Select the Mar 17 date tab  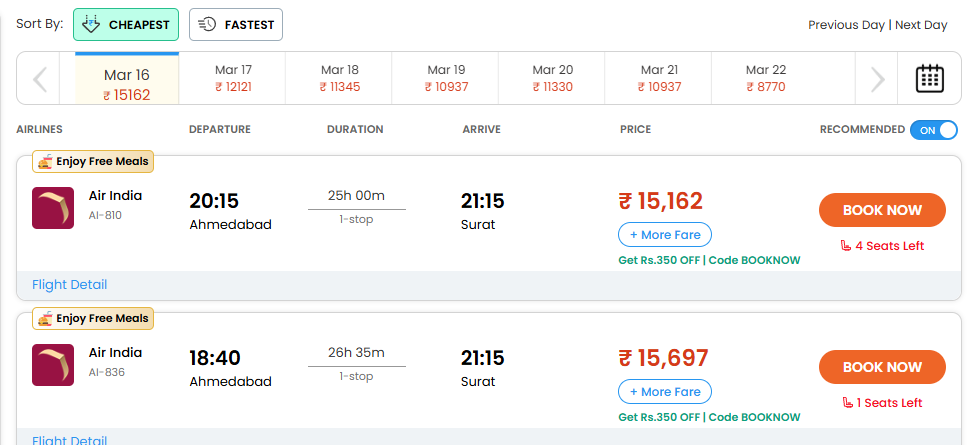(233, 78)
